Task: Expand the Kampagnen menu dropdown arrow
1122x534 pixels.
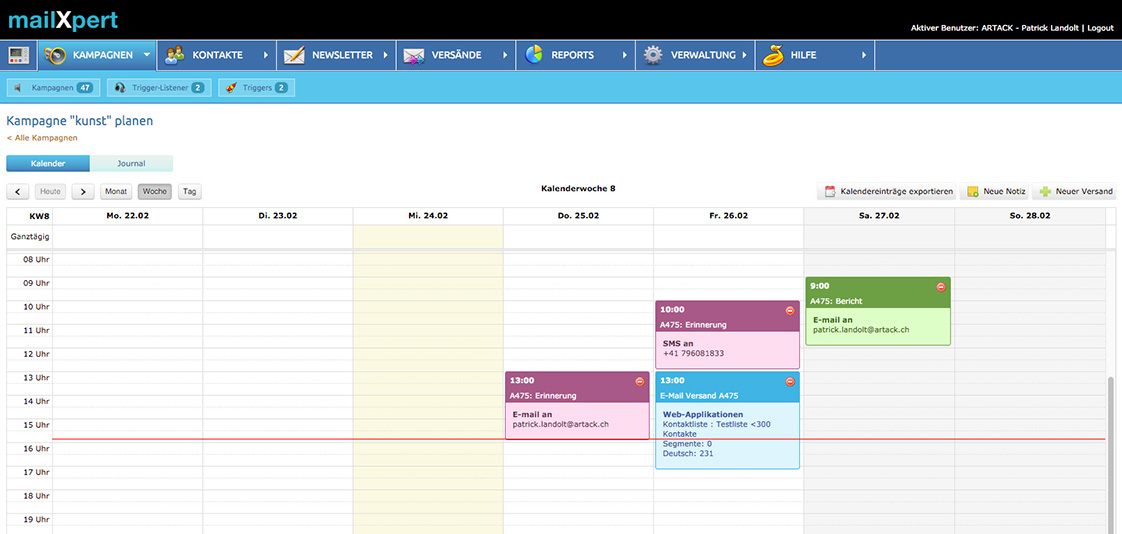Action: 147,55
